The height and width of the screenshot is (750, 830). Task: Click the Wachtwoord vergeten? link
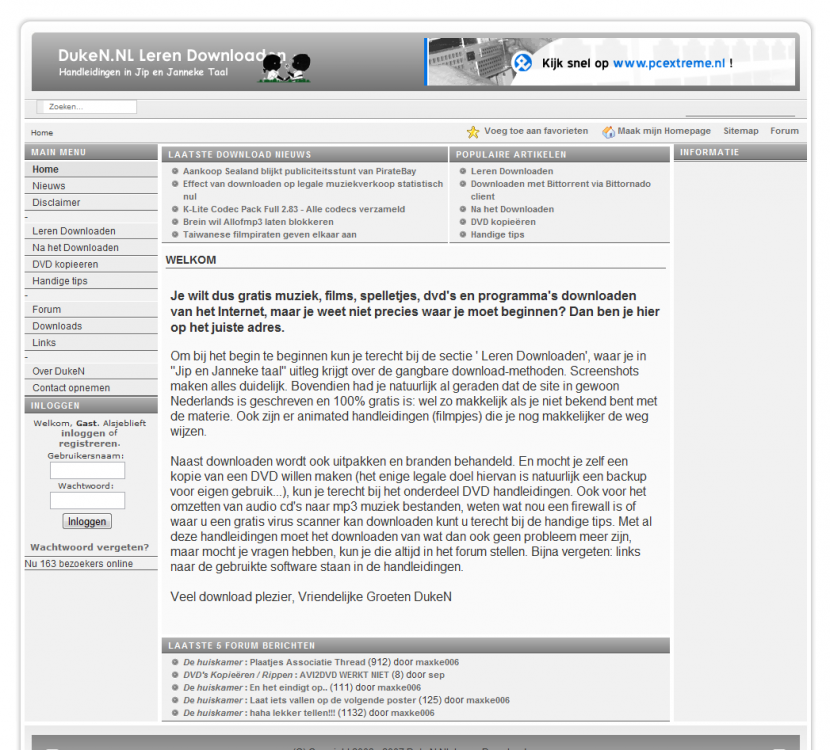(89, 547)
